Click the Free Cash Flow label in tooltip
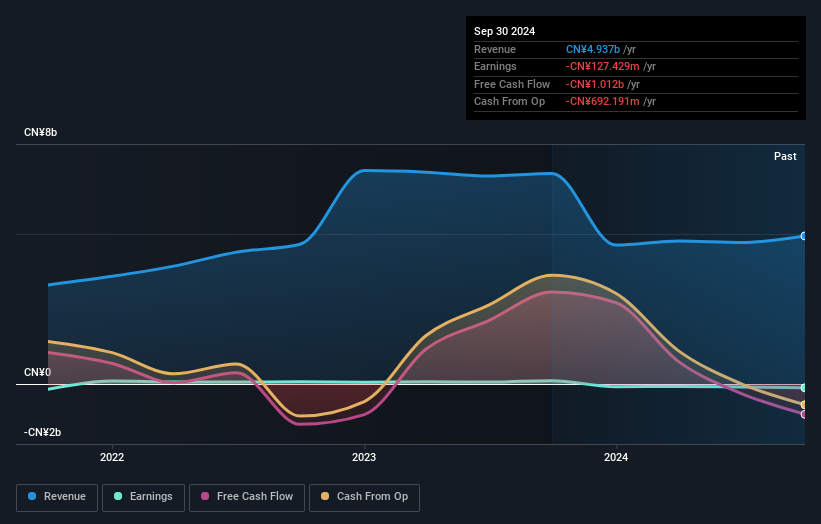The width and height of the screenshot is (821, 524). tap(512, 84)
